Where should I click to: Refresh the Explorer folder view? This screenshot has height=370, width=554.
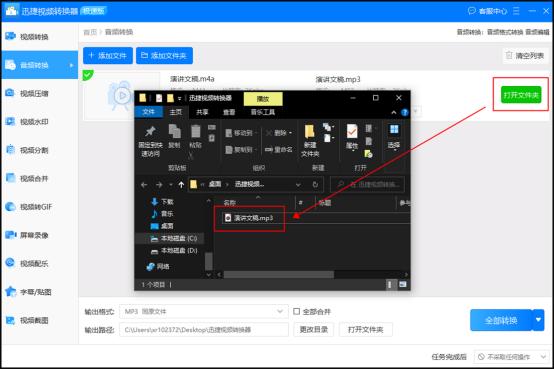click(315, 184)
